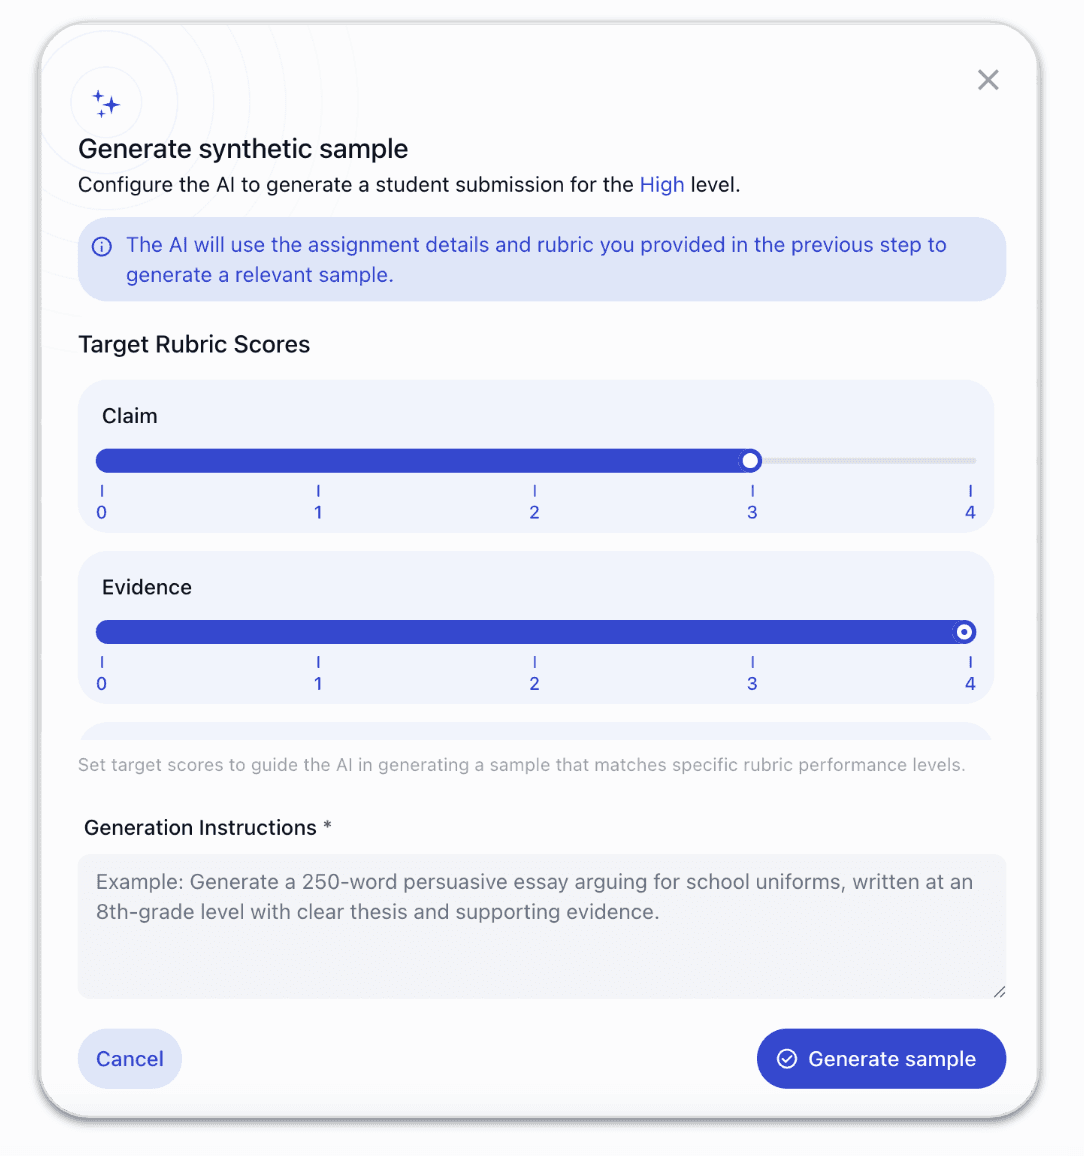Close the Generate synthetic sample dialog

coord(988,80)
